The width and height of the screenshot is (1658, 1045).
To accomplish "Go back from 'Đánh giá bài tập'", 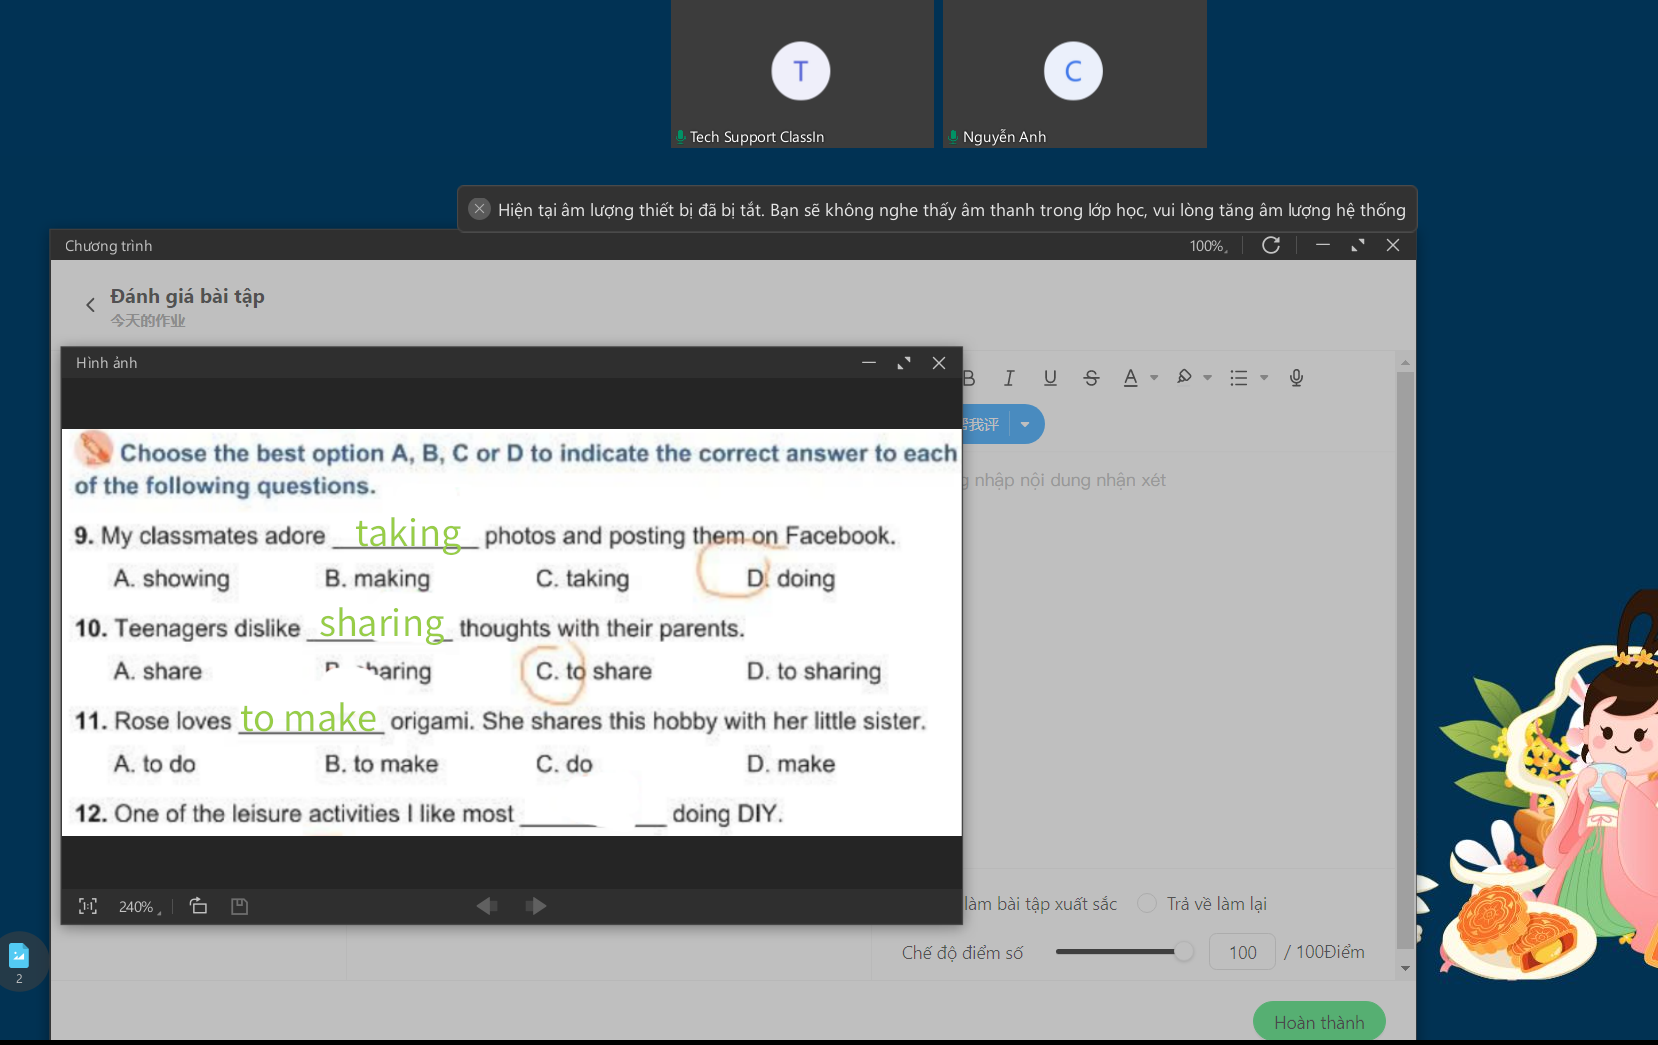I will coord(90,305).
